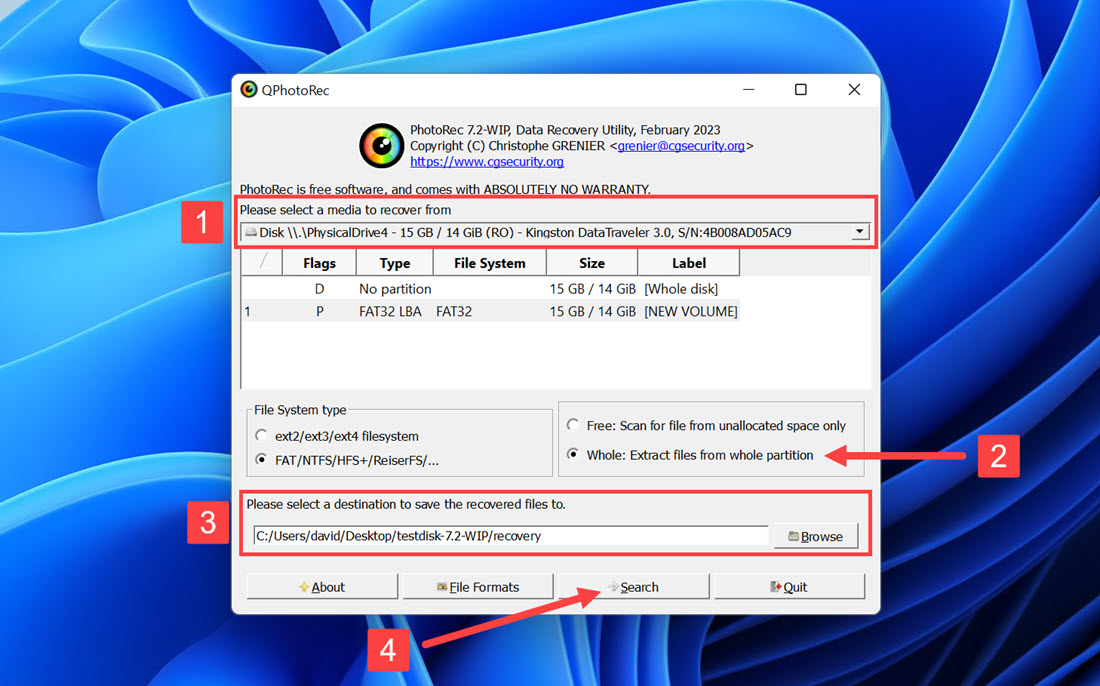The height and width of the screenshot is (686, 1100).
Task: Select ext2/ext3/ext4 filesystem radio button
Action: (x=261, y=436)
